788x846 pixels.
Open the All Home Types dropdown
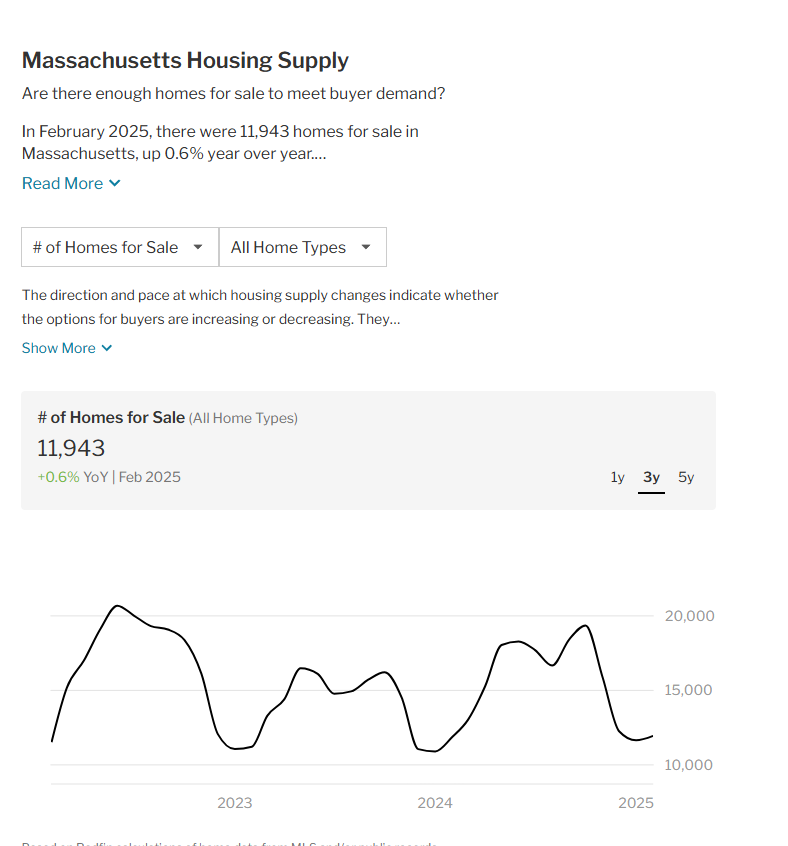pos(303,247)
